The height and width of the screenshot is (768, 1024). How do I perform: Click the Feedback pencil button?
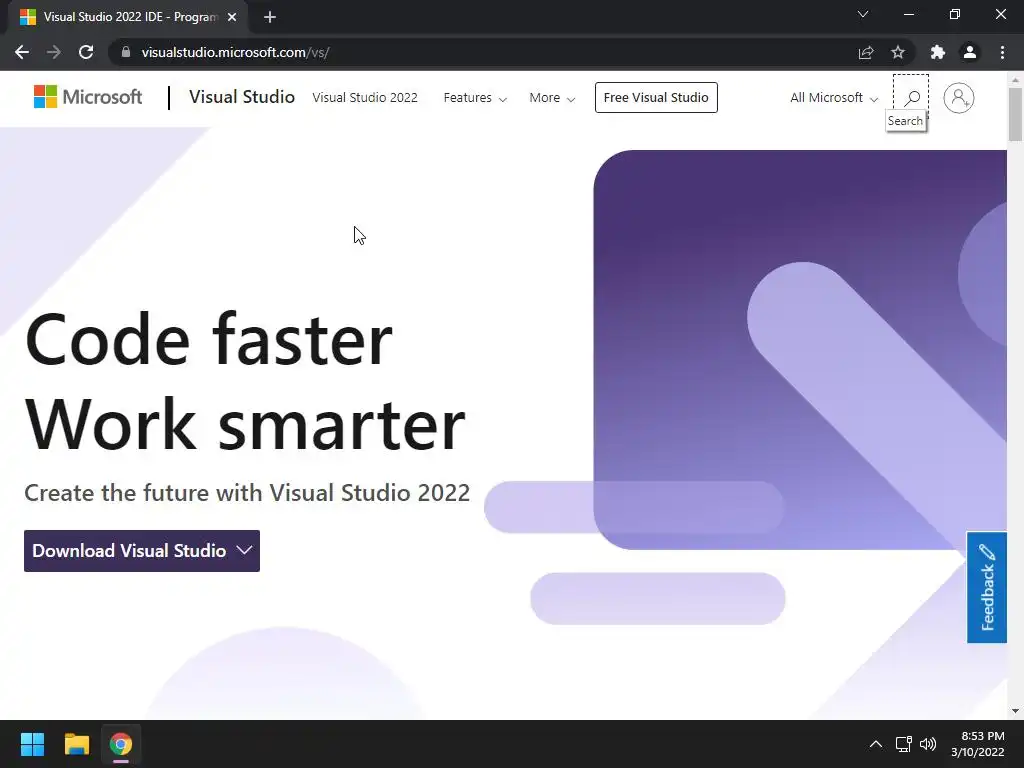987,587
